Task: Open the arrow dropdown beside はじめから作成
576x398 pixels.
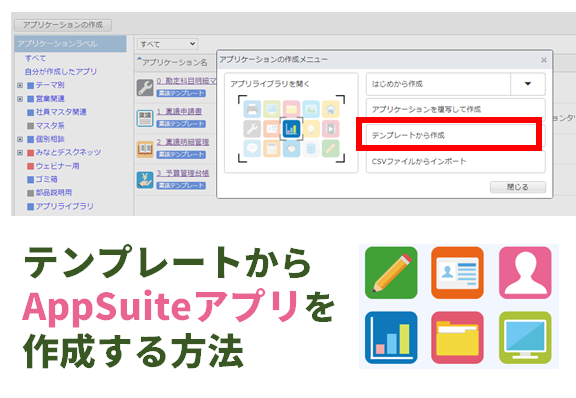Action: point(528,84)
